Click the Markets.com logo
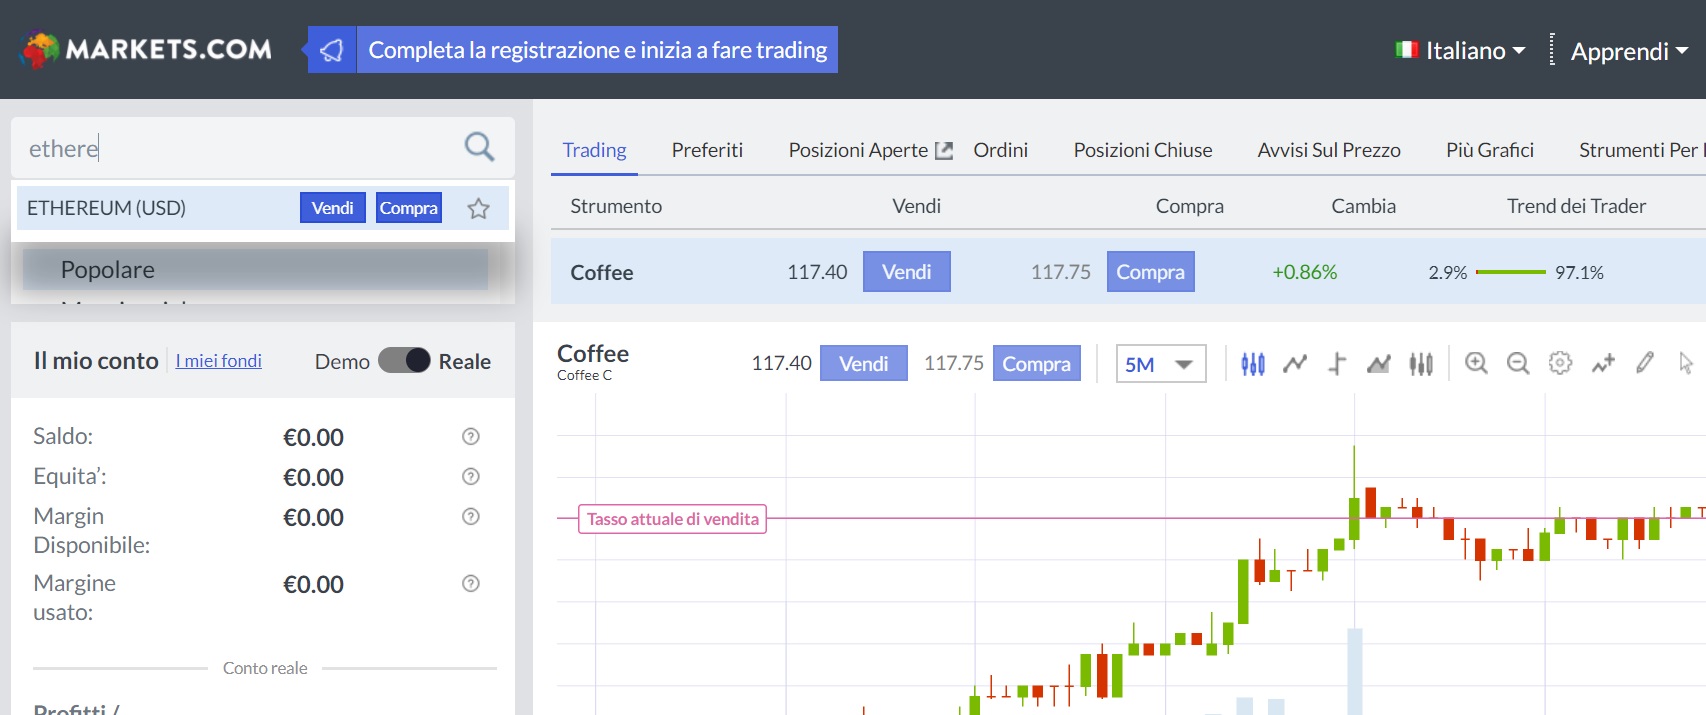 point(146,49)
